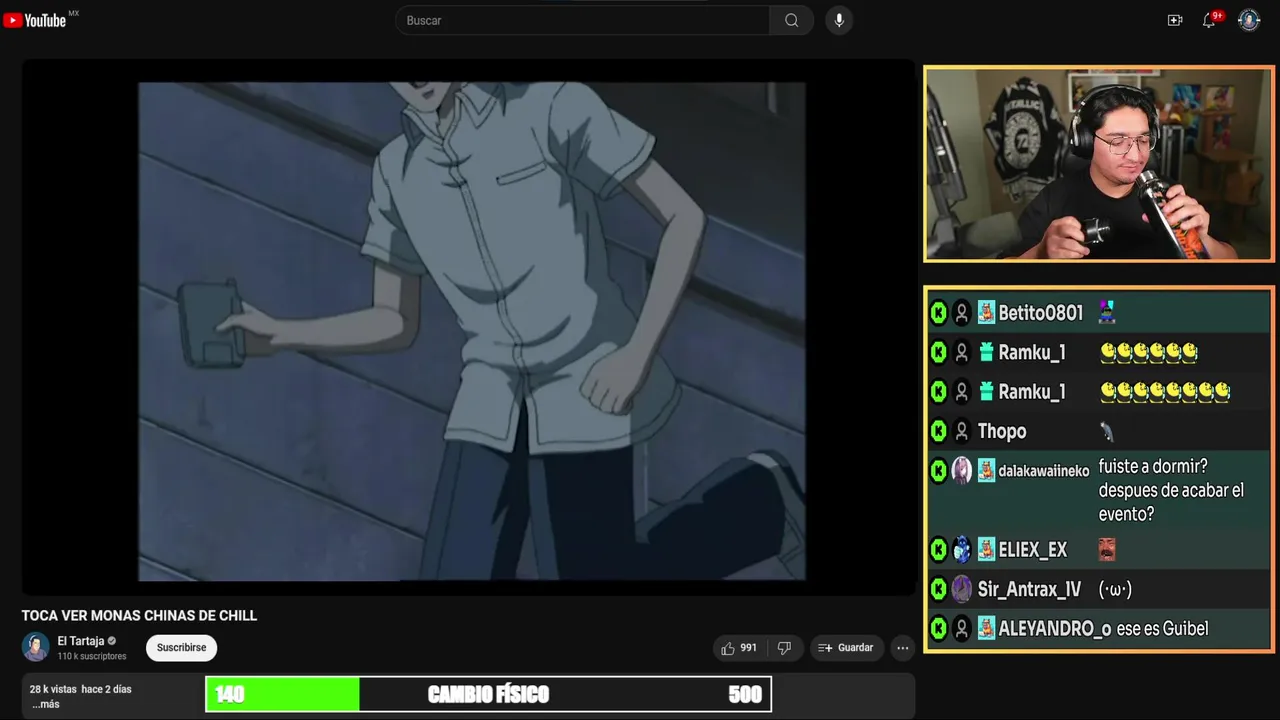Click the Suscribirse button
The width and height of the screenshot is (1280, 720).
(x=181, y=648)
